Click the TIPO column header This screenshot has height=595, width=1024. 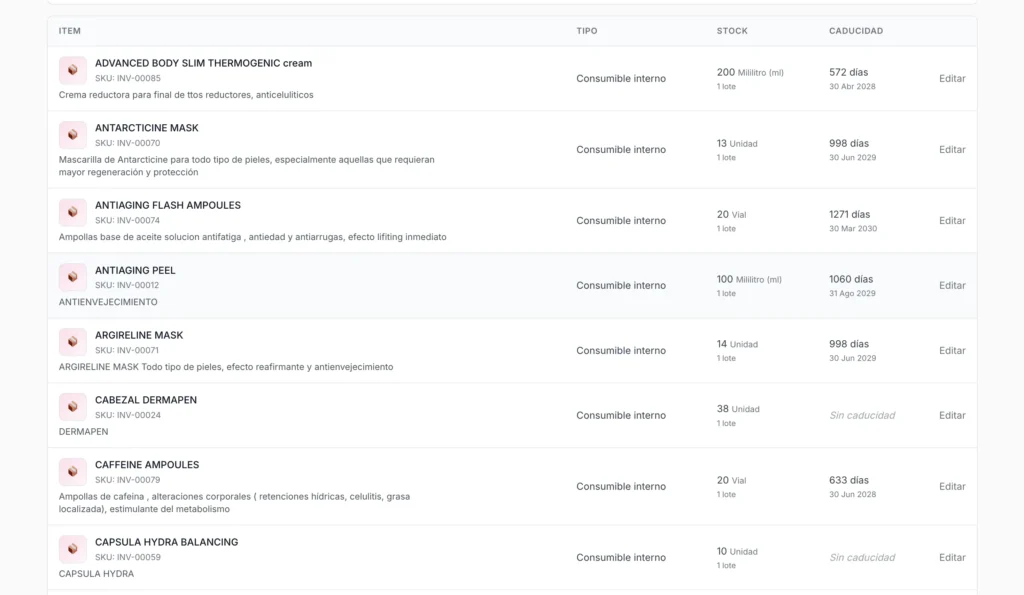tap(586, 31)
